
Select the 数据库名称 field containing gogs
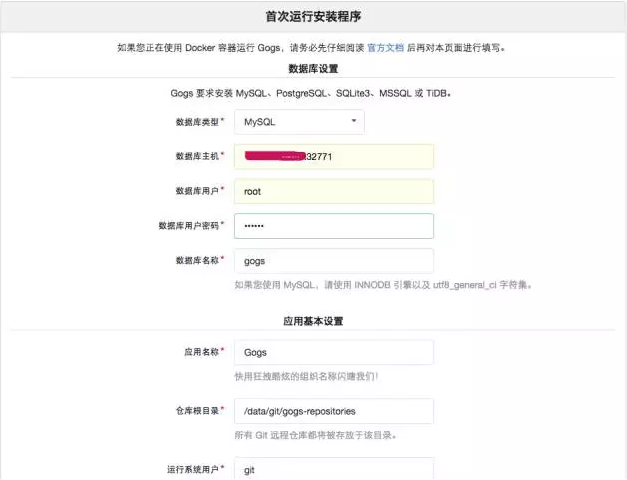334,261
